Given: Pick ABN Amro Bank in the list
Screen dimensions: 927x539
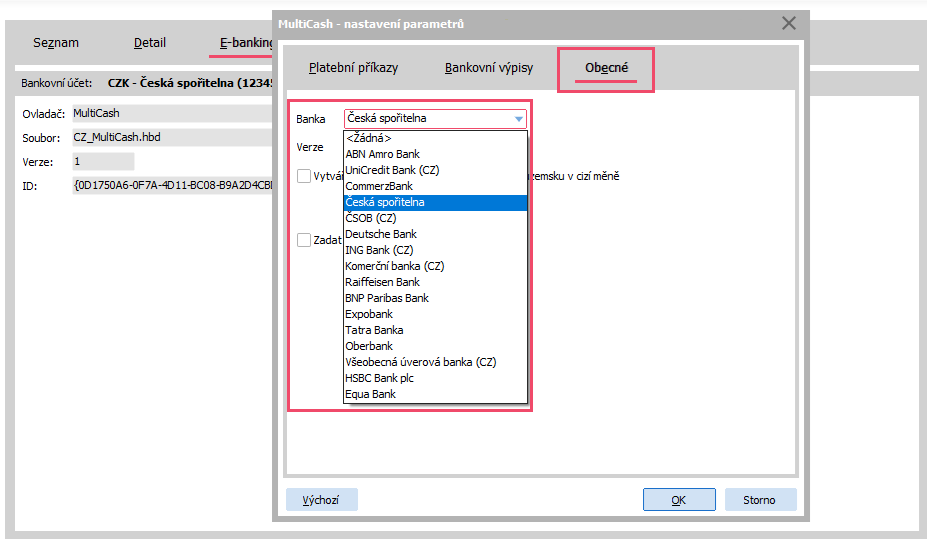Looking at the screenshot, I should pos(435,154).
